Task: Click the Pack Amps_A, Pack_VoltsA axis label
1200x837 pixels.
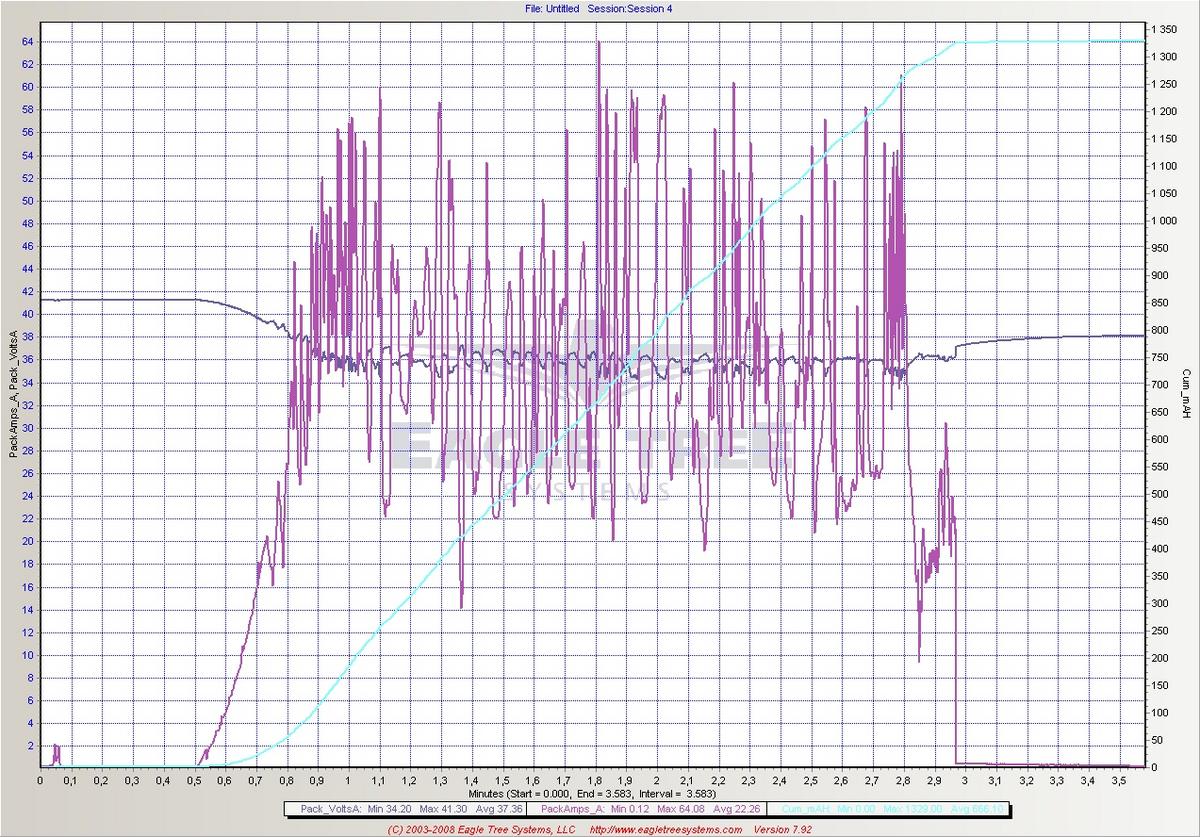Action: pyautogui.click(x=12, y=395)
